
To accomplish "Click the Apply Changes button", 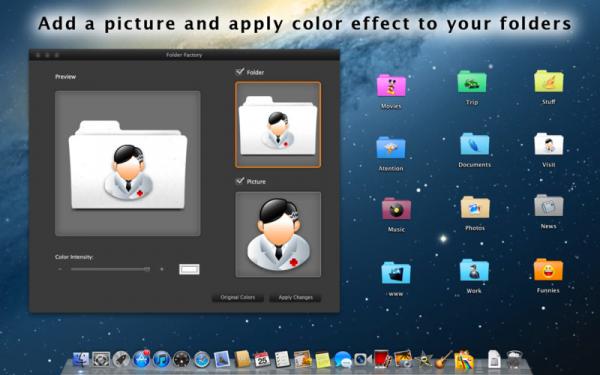I will [295, 298].
